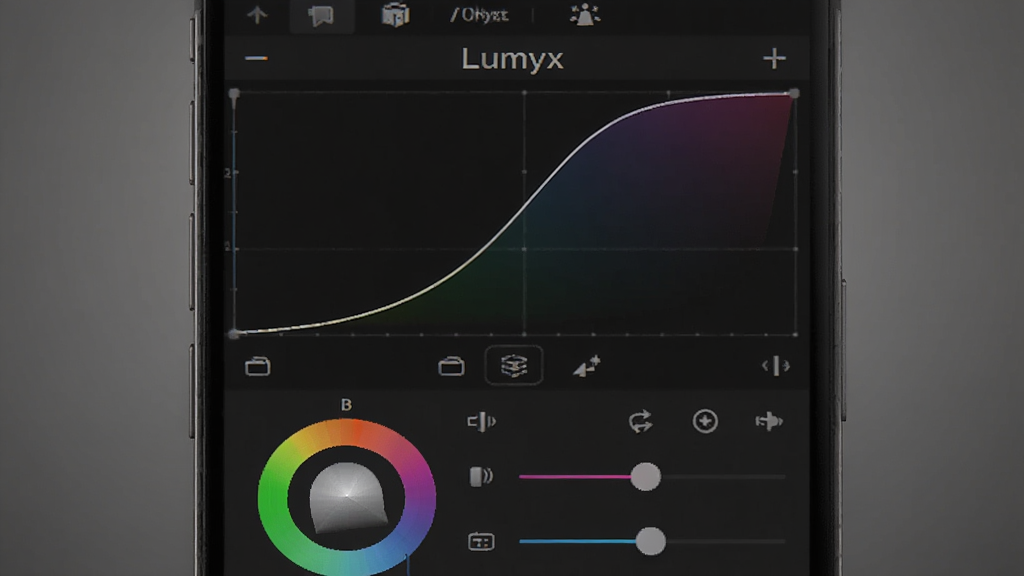Open the 3D cube icon in top bar

pyautogui.click(x=395, y=15)
